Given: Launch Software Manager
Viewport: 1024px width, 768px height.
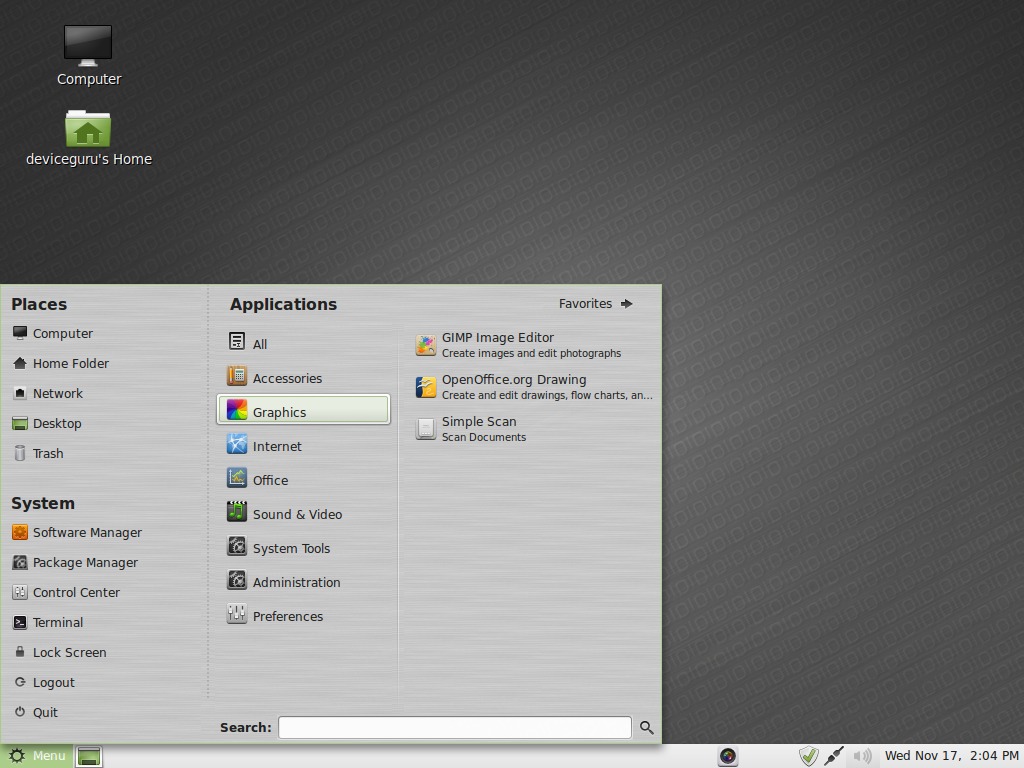Looking at the screenshot, I should 77,533.
